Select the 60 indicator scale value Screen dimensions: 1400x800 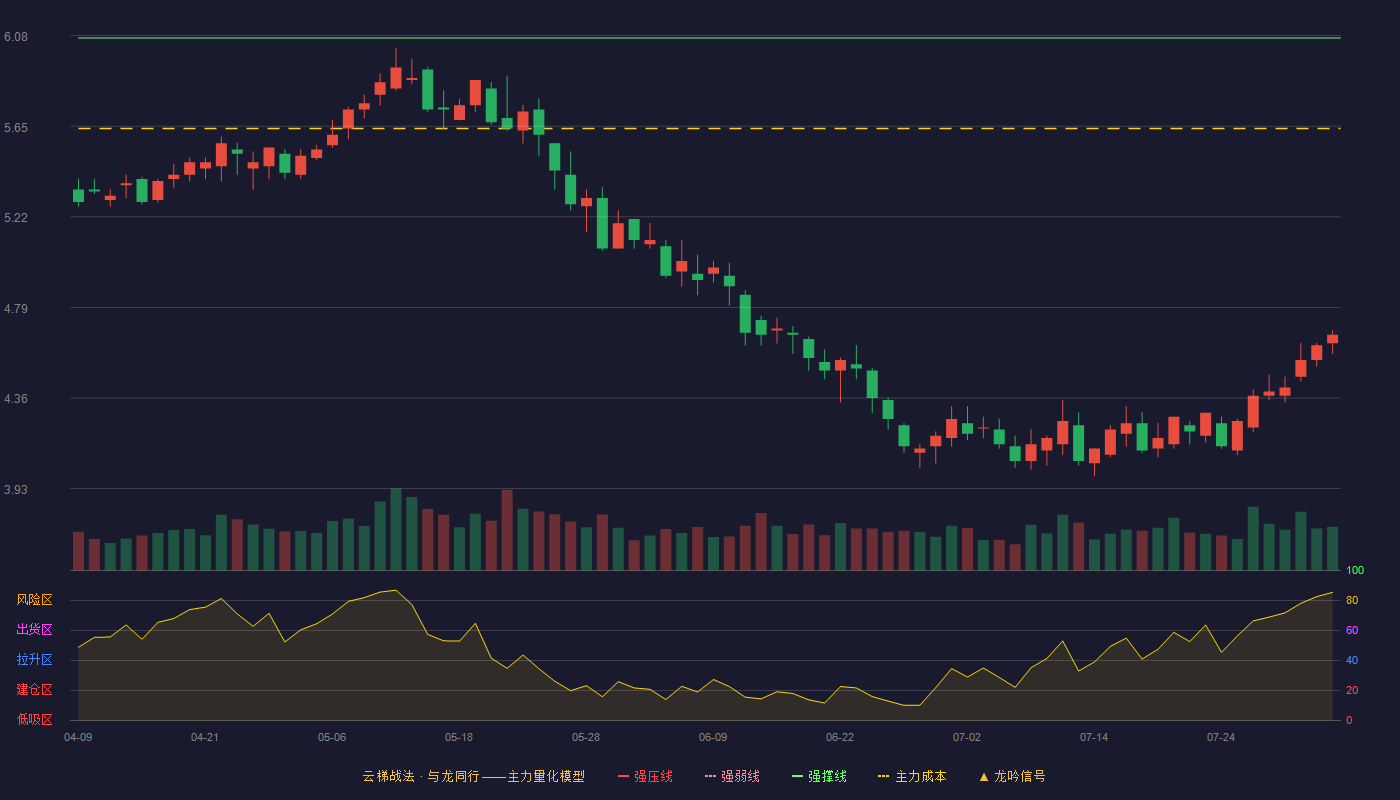(1352, 630)
